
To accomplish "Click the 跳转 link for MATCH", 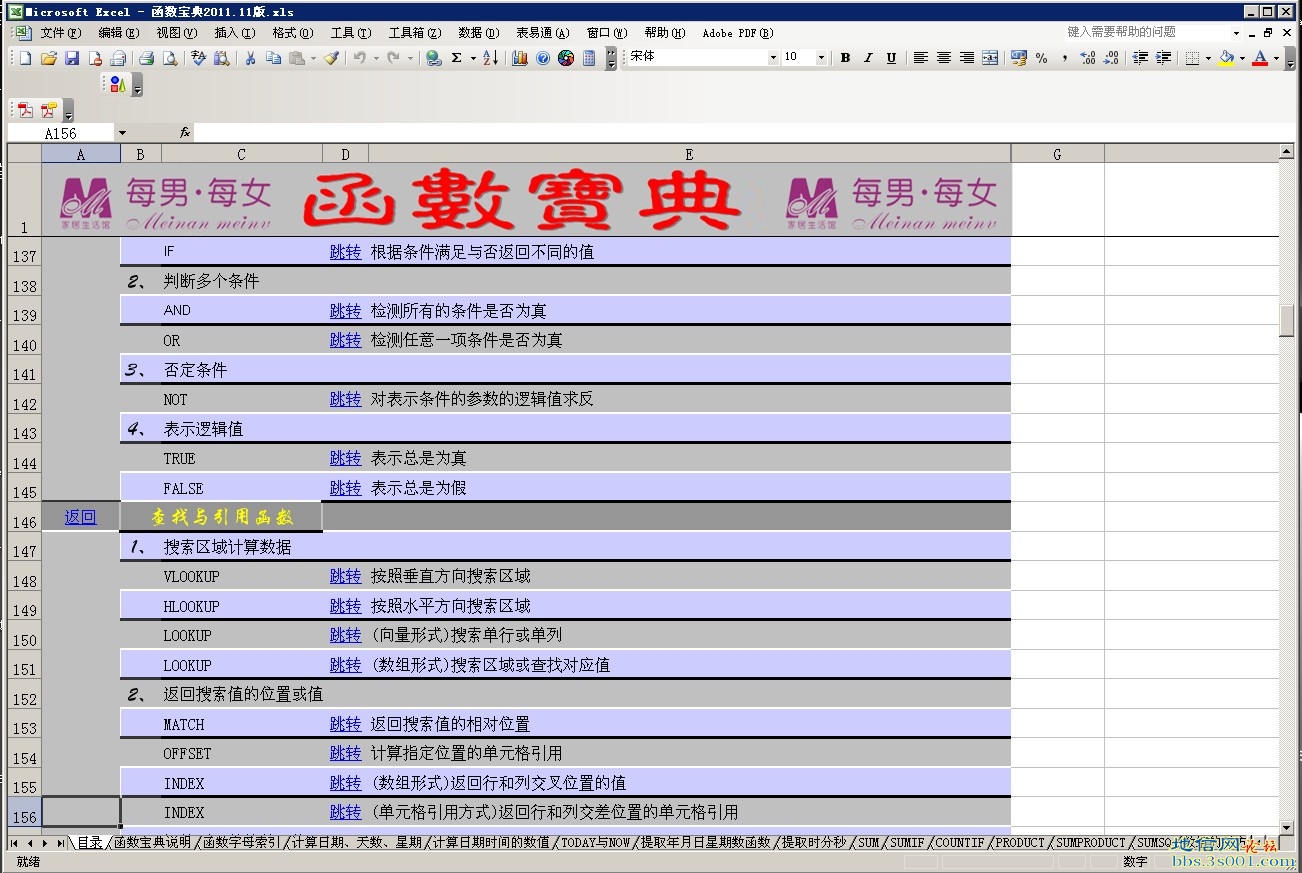I will [345, 724].
